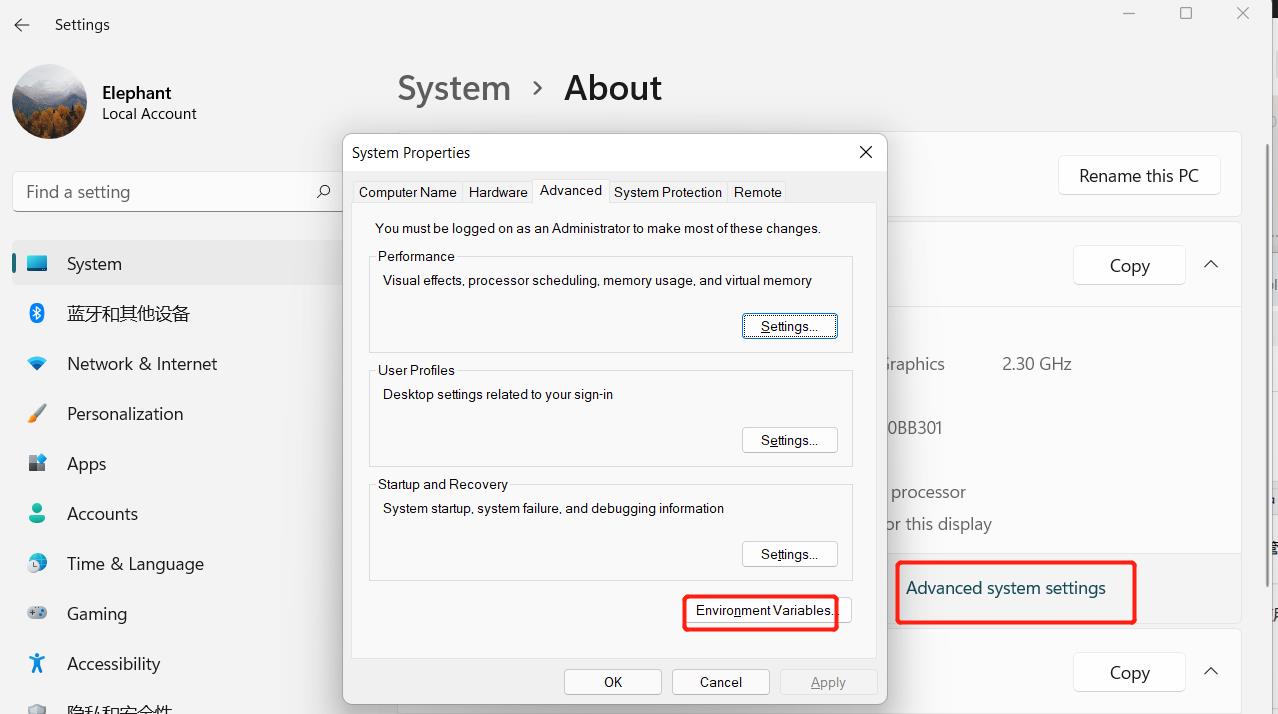Switch to the Remote tab
Viewport: 1278px width, 714px height.
point(757,192)
